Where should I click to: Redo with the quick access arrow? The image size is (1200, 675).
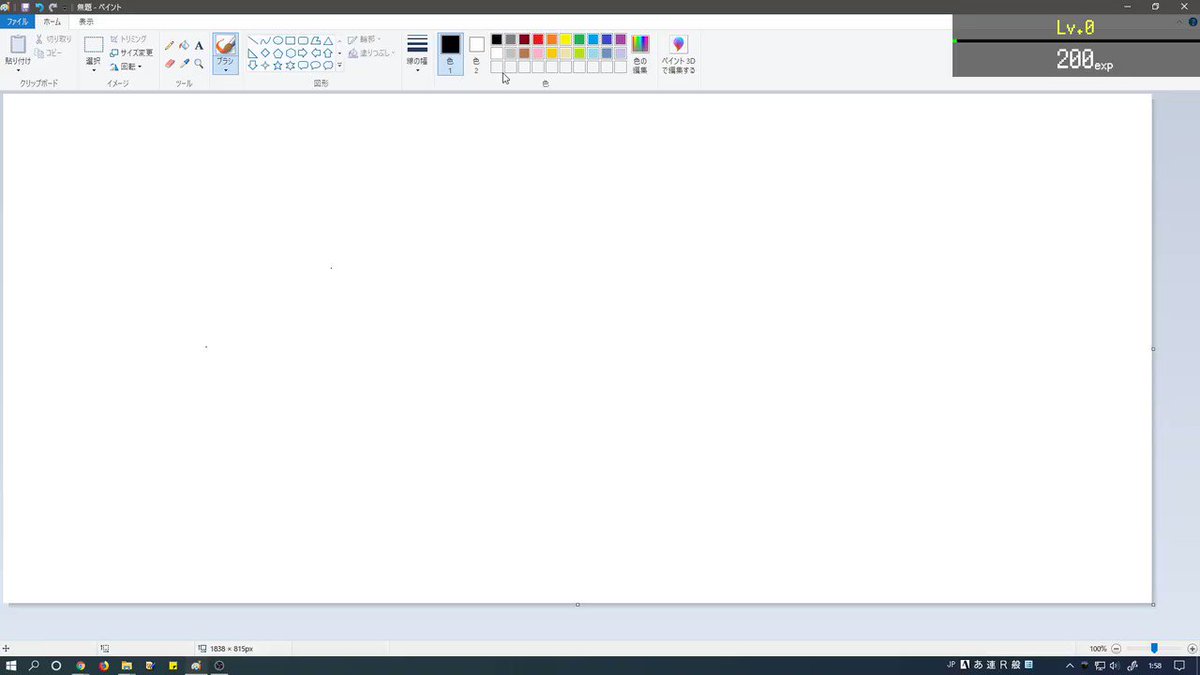pyautogui.click(x=53, y=7)
